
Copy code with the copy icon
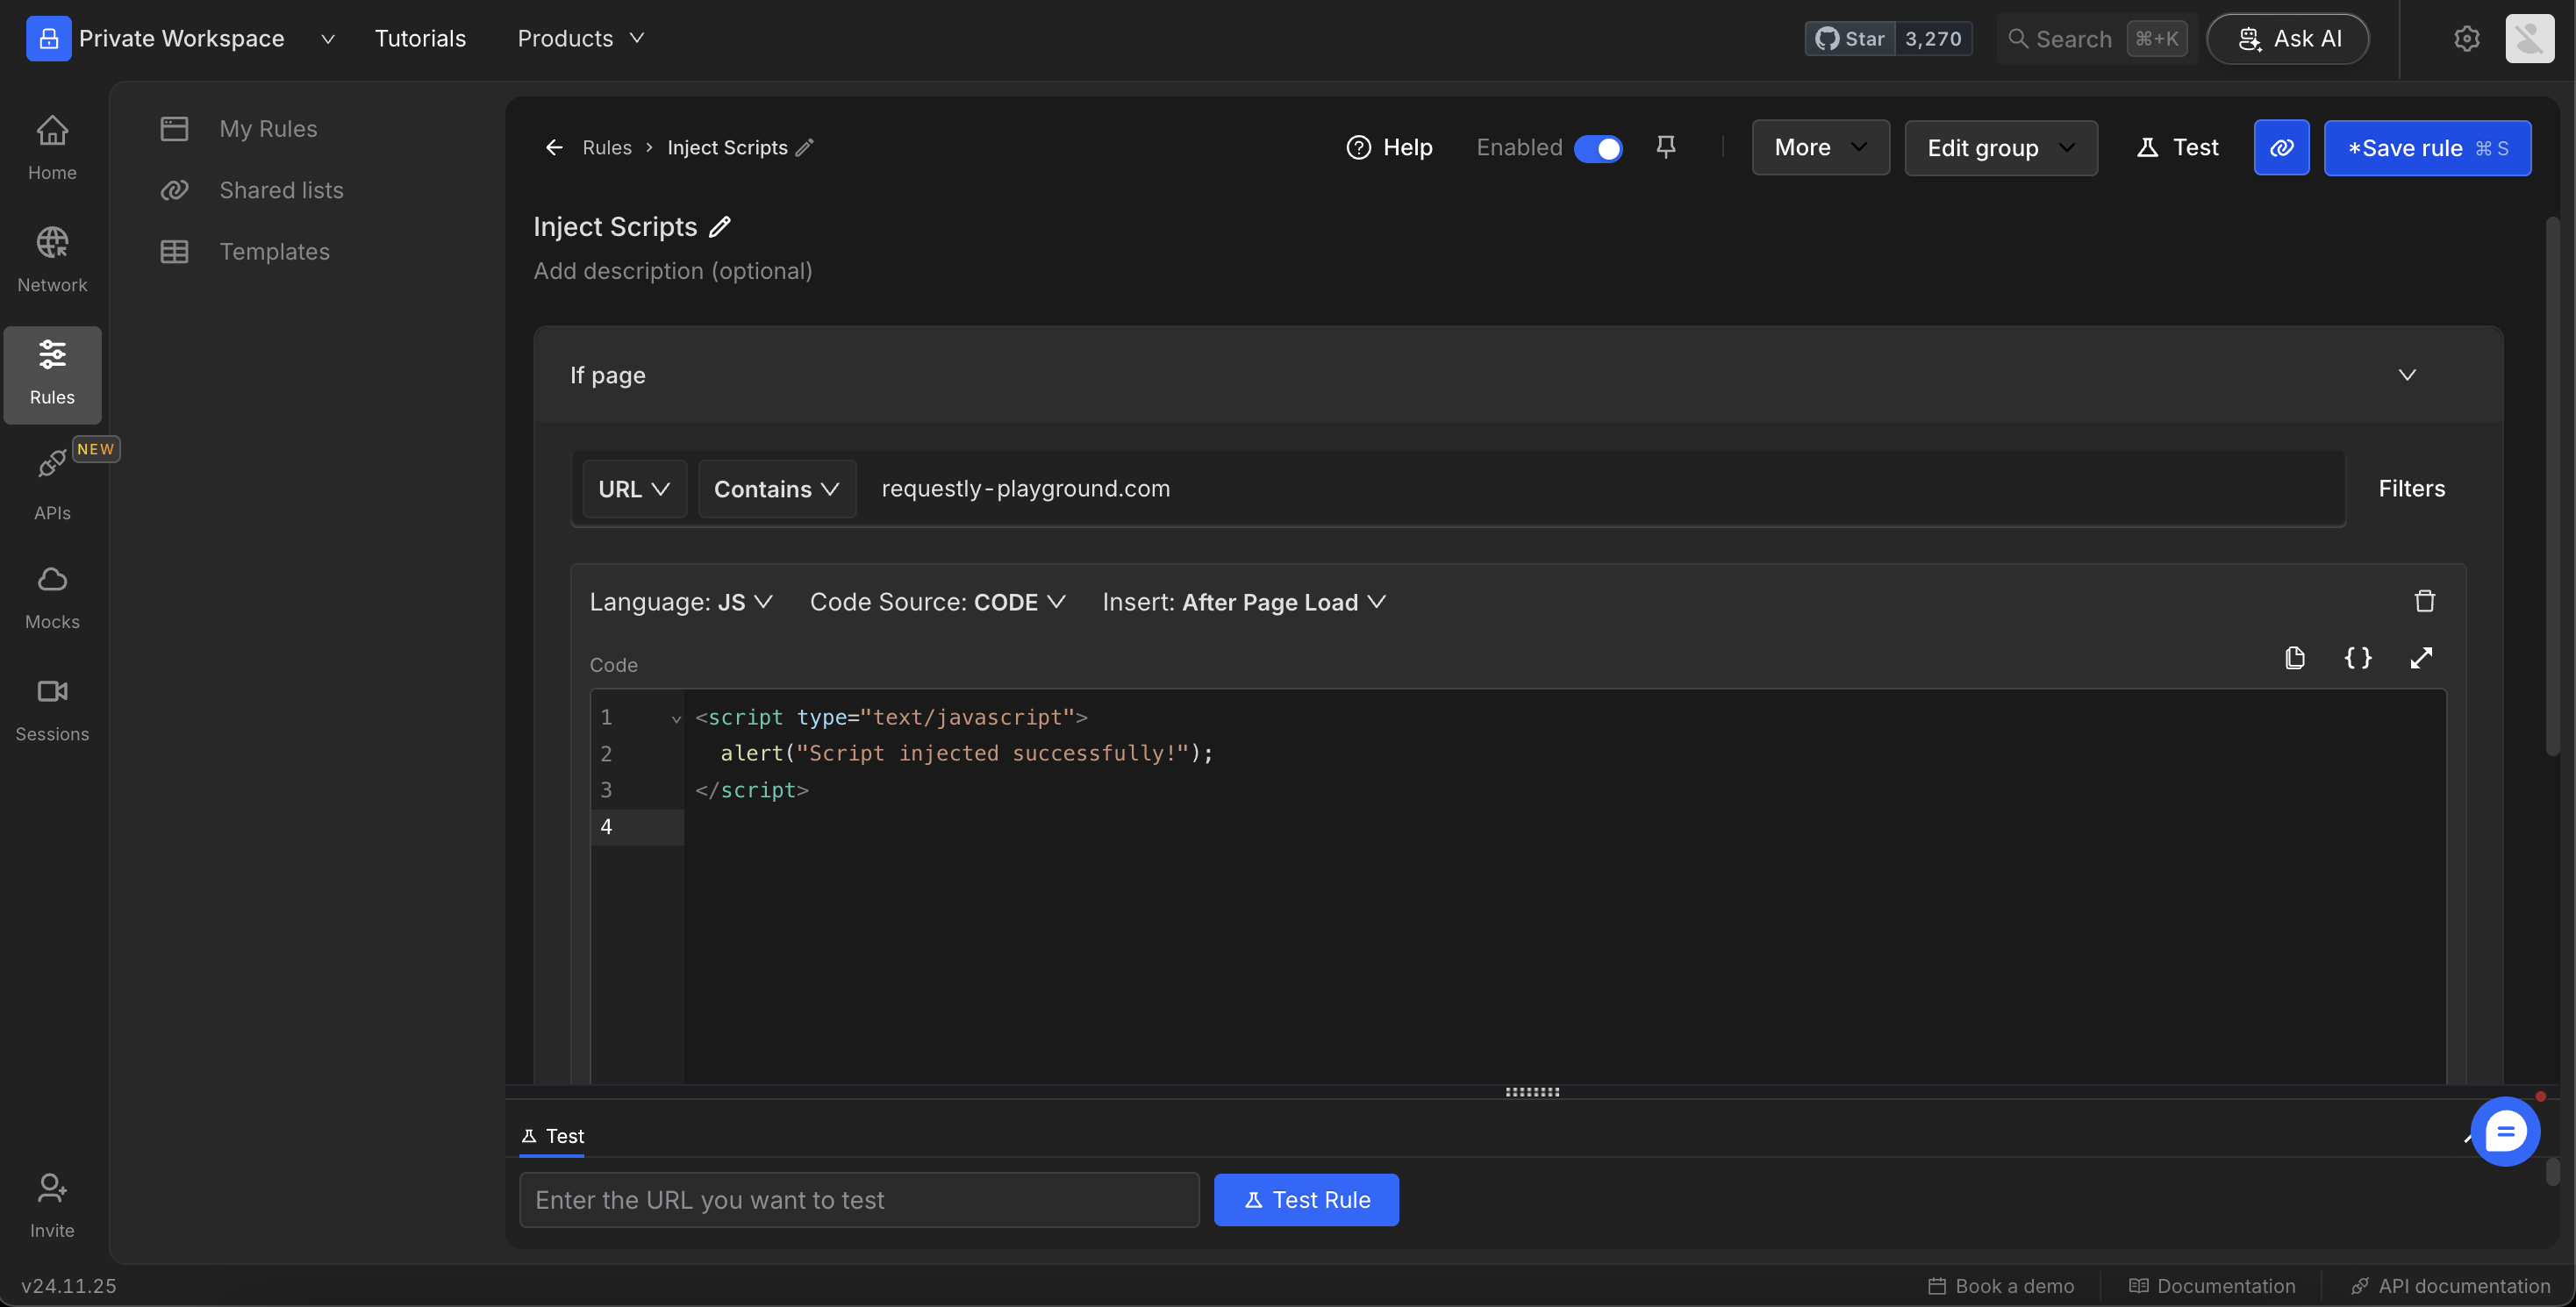2294,657
